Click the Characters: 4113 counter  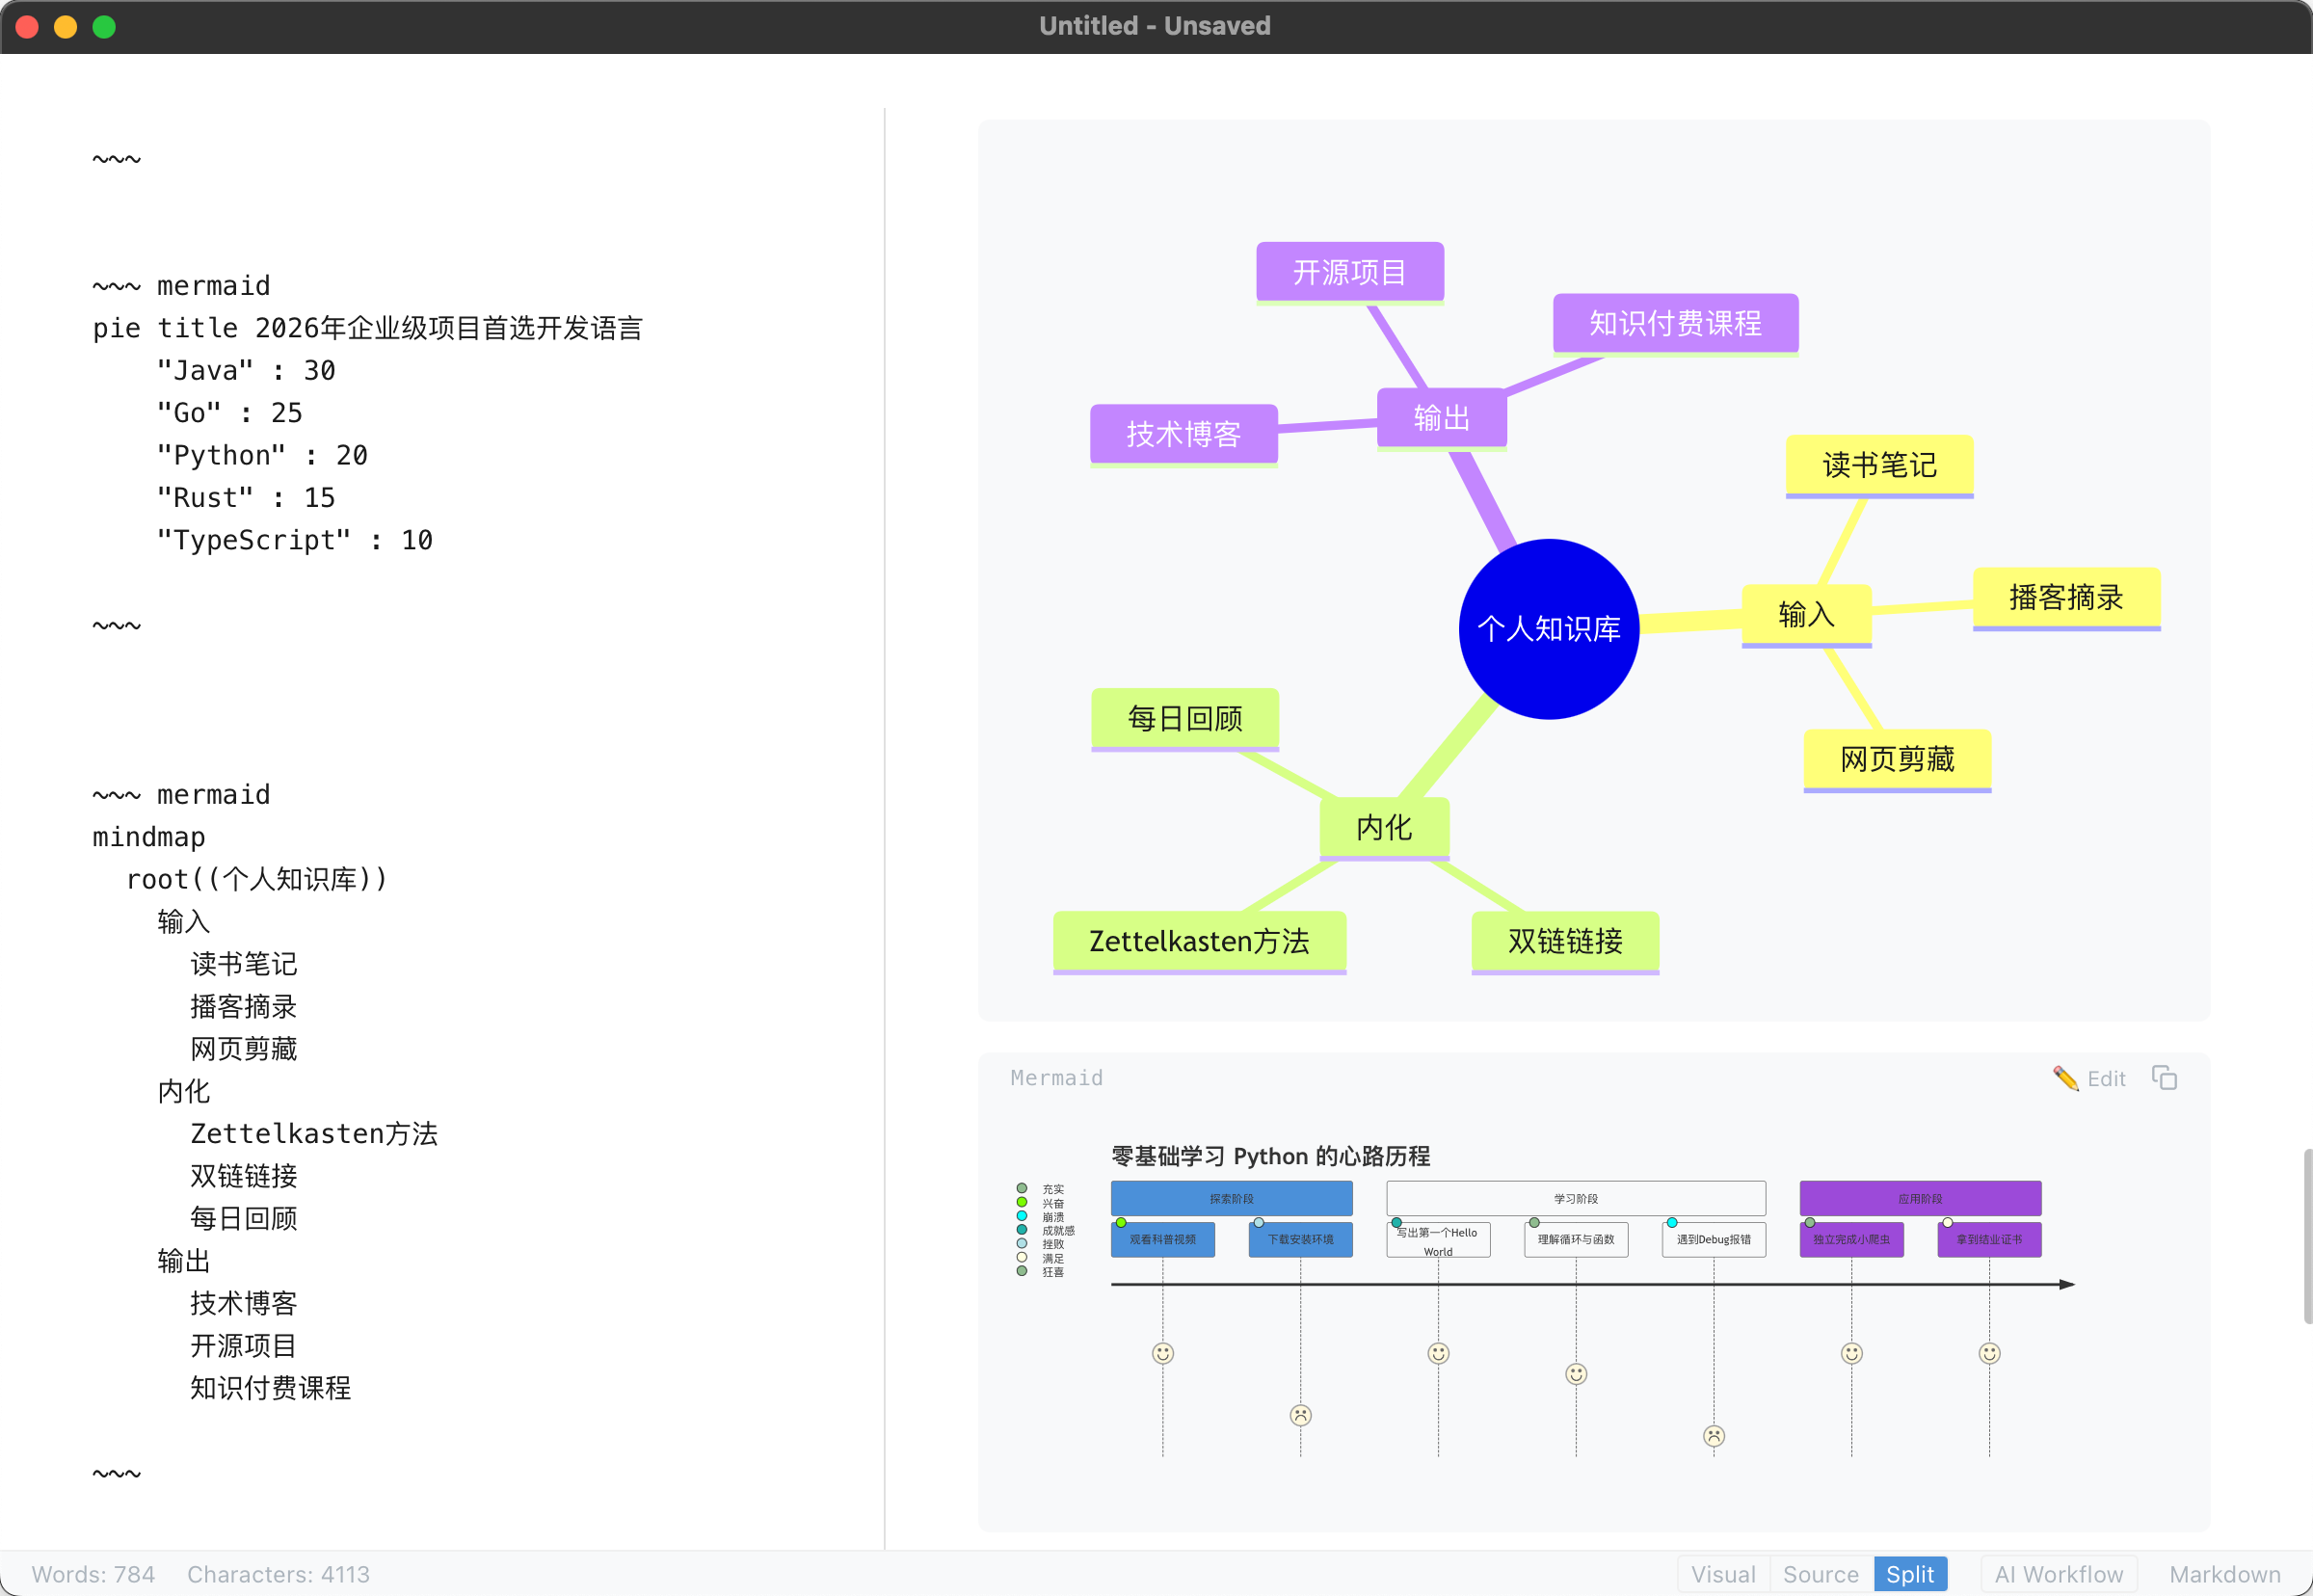(278, 1574)
